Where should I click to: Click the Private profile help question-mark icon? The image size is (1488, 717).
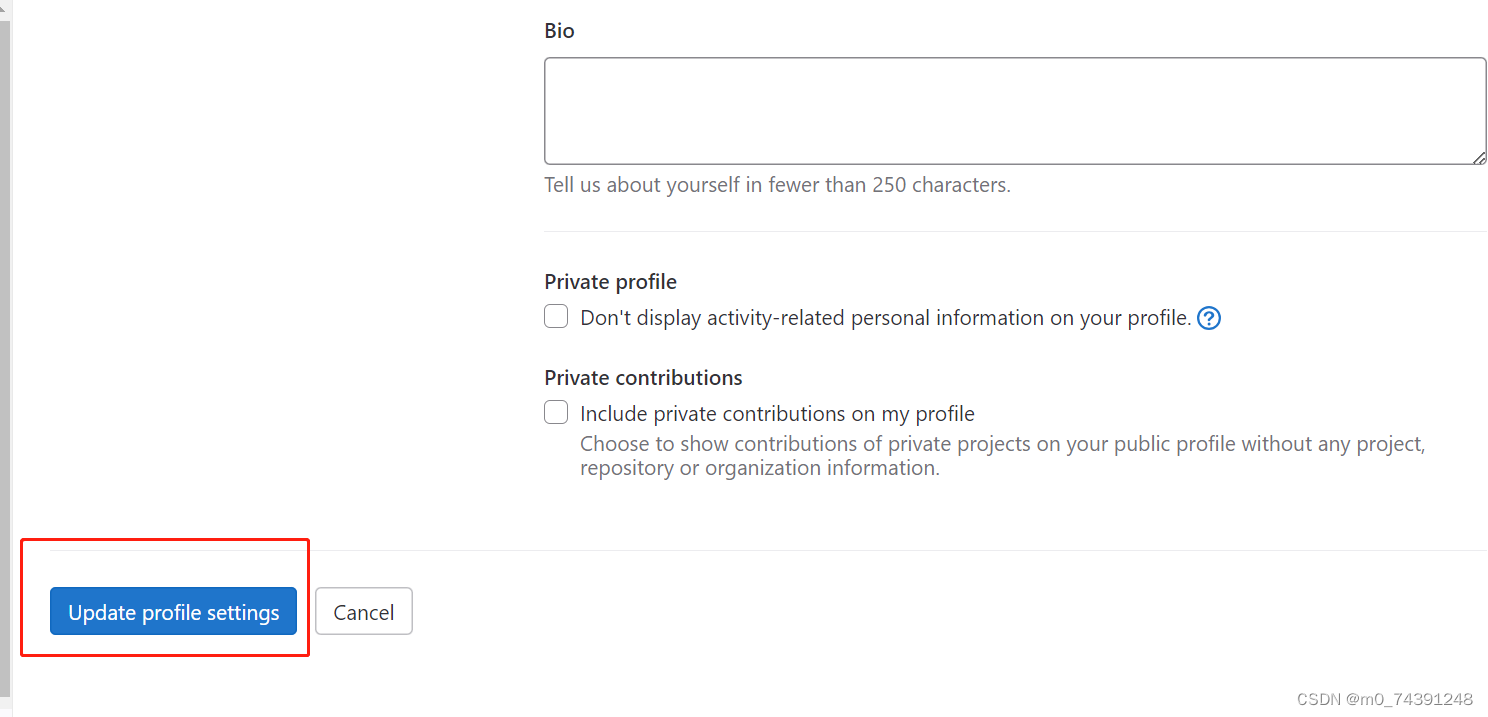click(x=1209, y=318)
